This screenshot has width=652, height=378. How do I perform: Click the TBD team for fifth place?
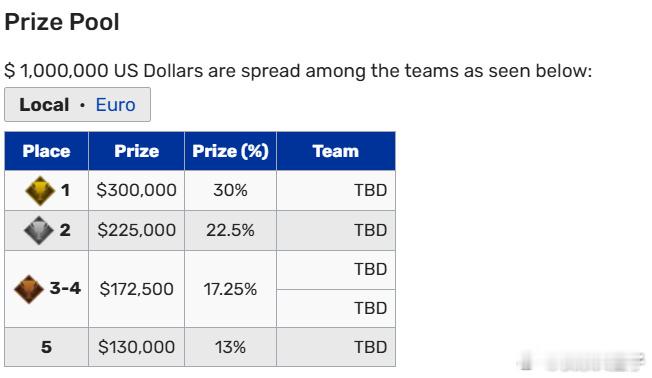pyautogui.click(x=370, y=347)
